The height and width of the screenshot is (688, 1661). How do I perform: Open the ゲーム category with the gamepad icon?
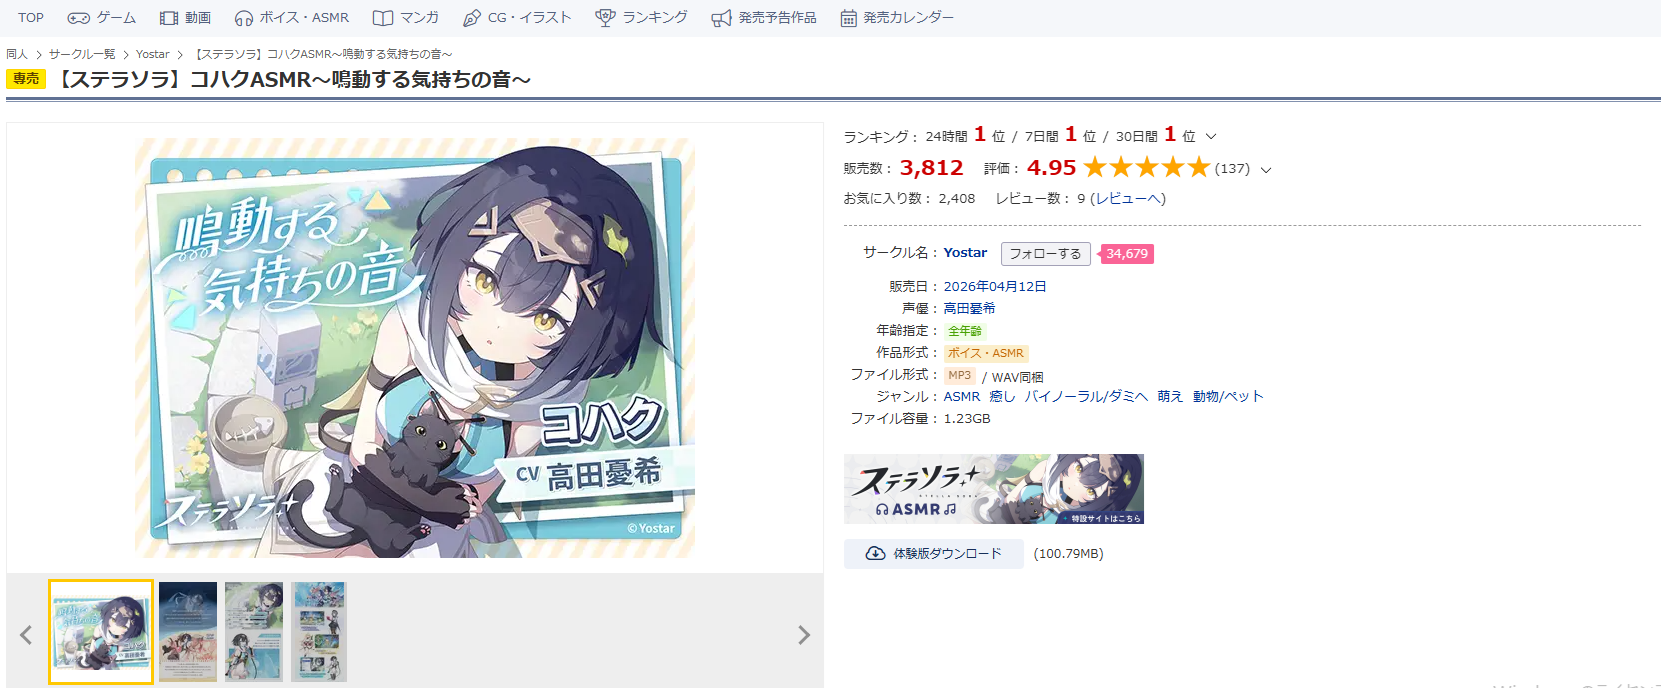click(101, 18)
